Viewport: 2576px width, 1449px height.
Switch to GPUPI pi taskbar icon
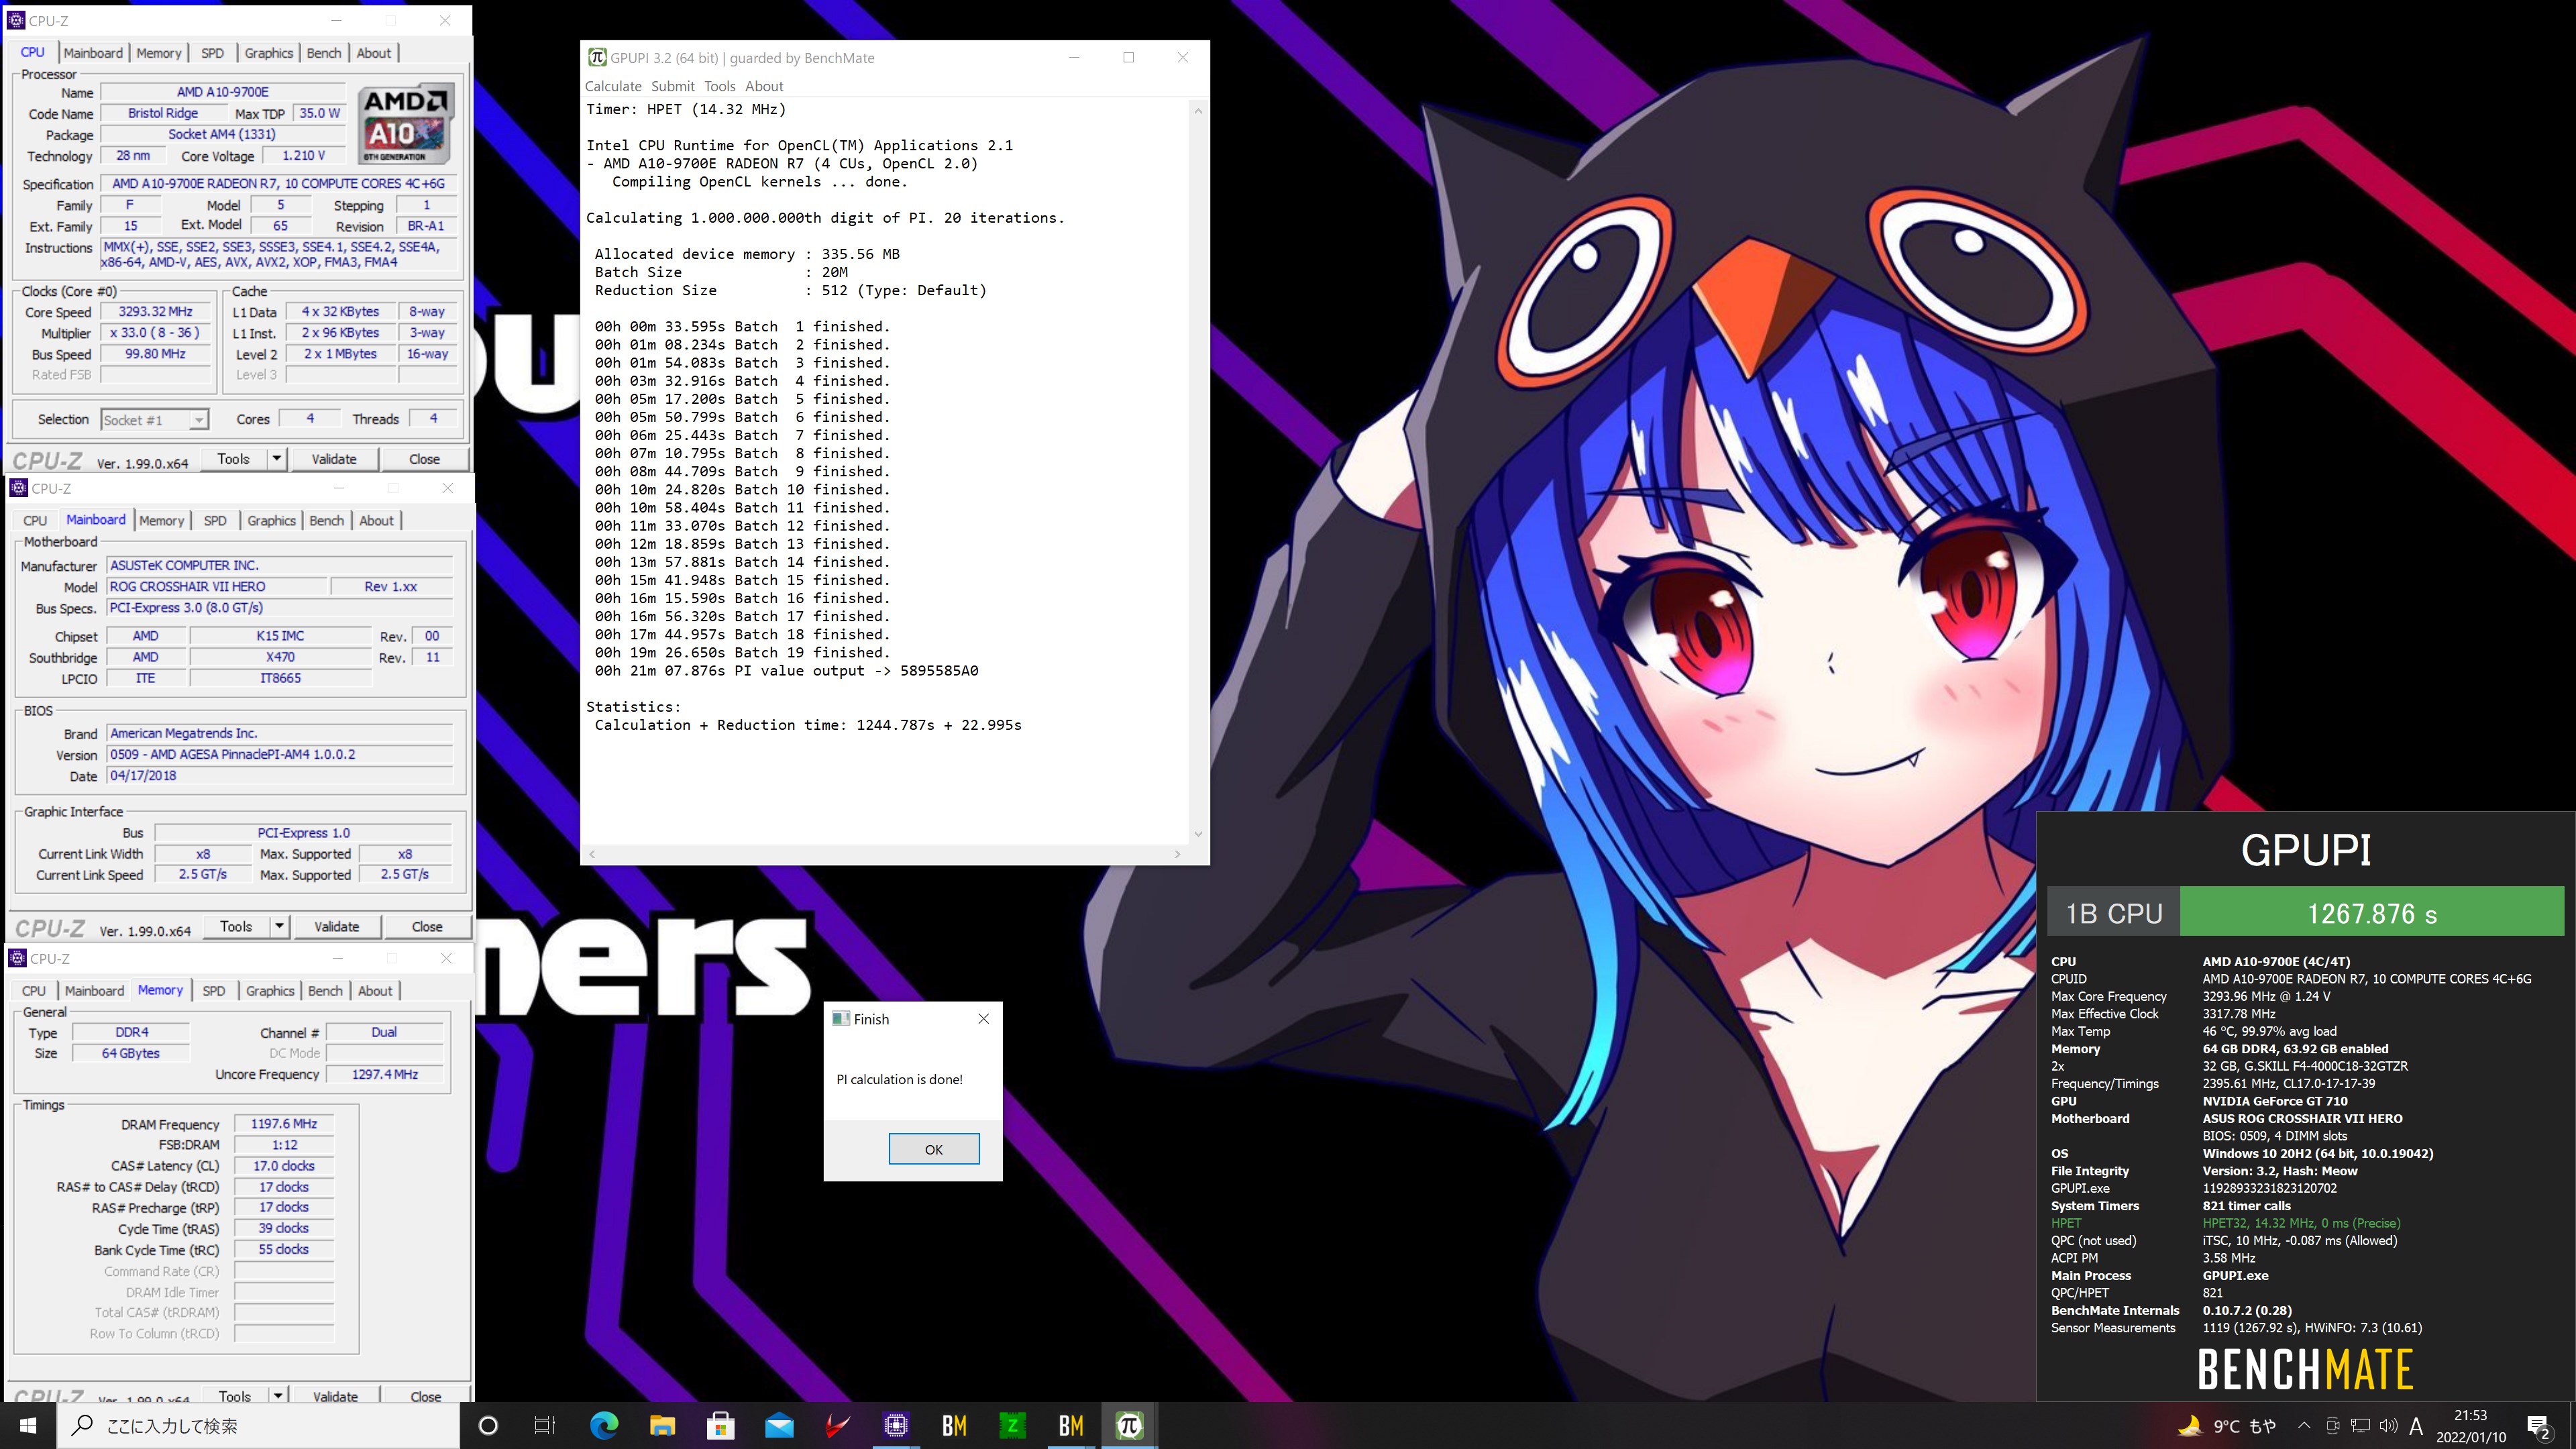tap(1129, 1425)
